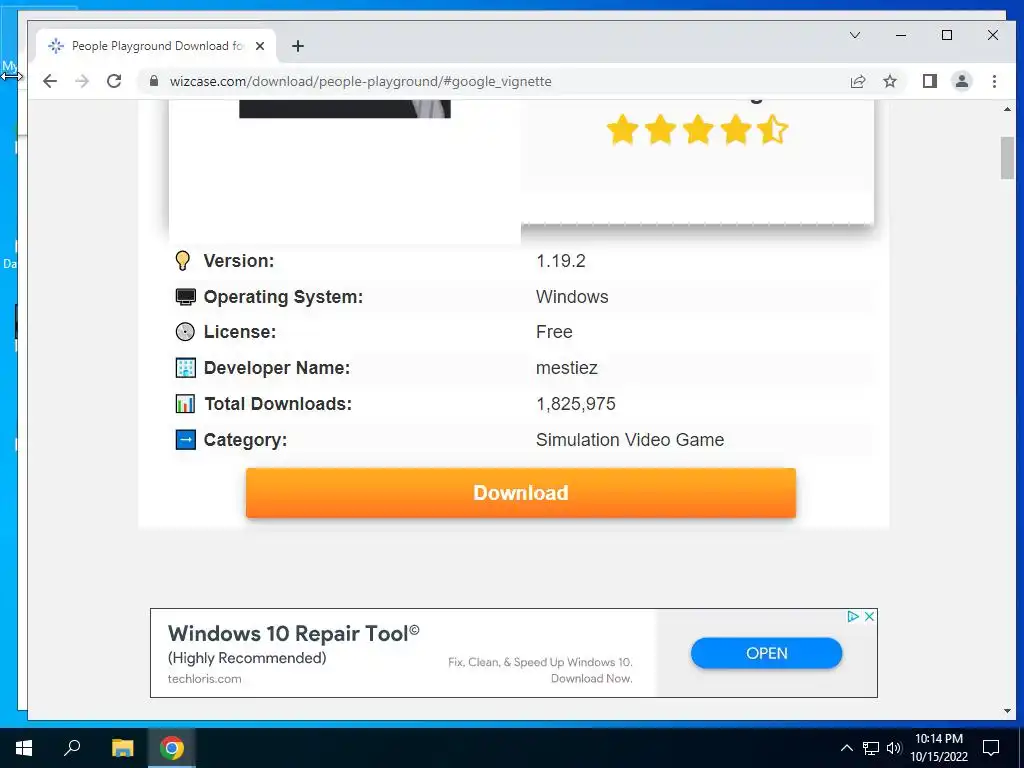Screen dimensions: 1024x768
Task: Click the five-star rating display
Action: coord(697,129)
